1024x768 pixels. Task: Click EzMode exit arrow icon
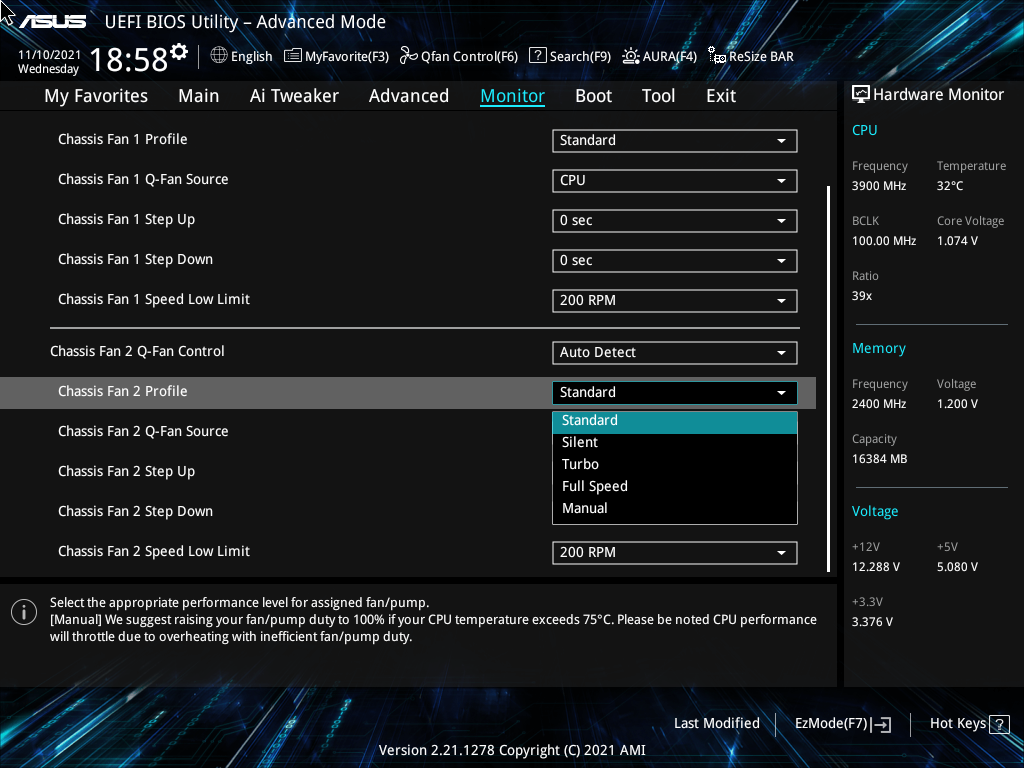click(882, 724)
